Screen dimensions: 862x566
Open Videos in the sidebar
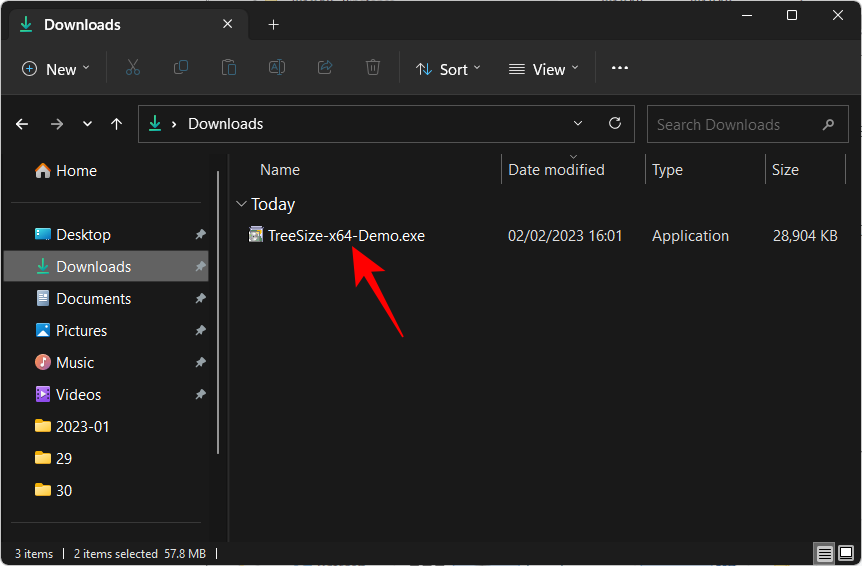click(106, 394)
